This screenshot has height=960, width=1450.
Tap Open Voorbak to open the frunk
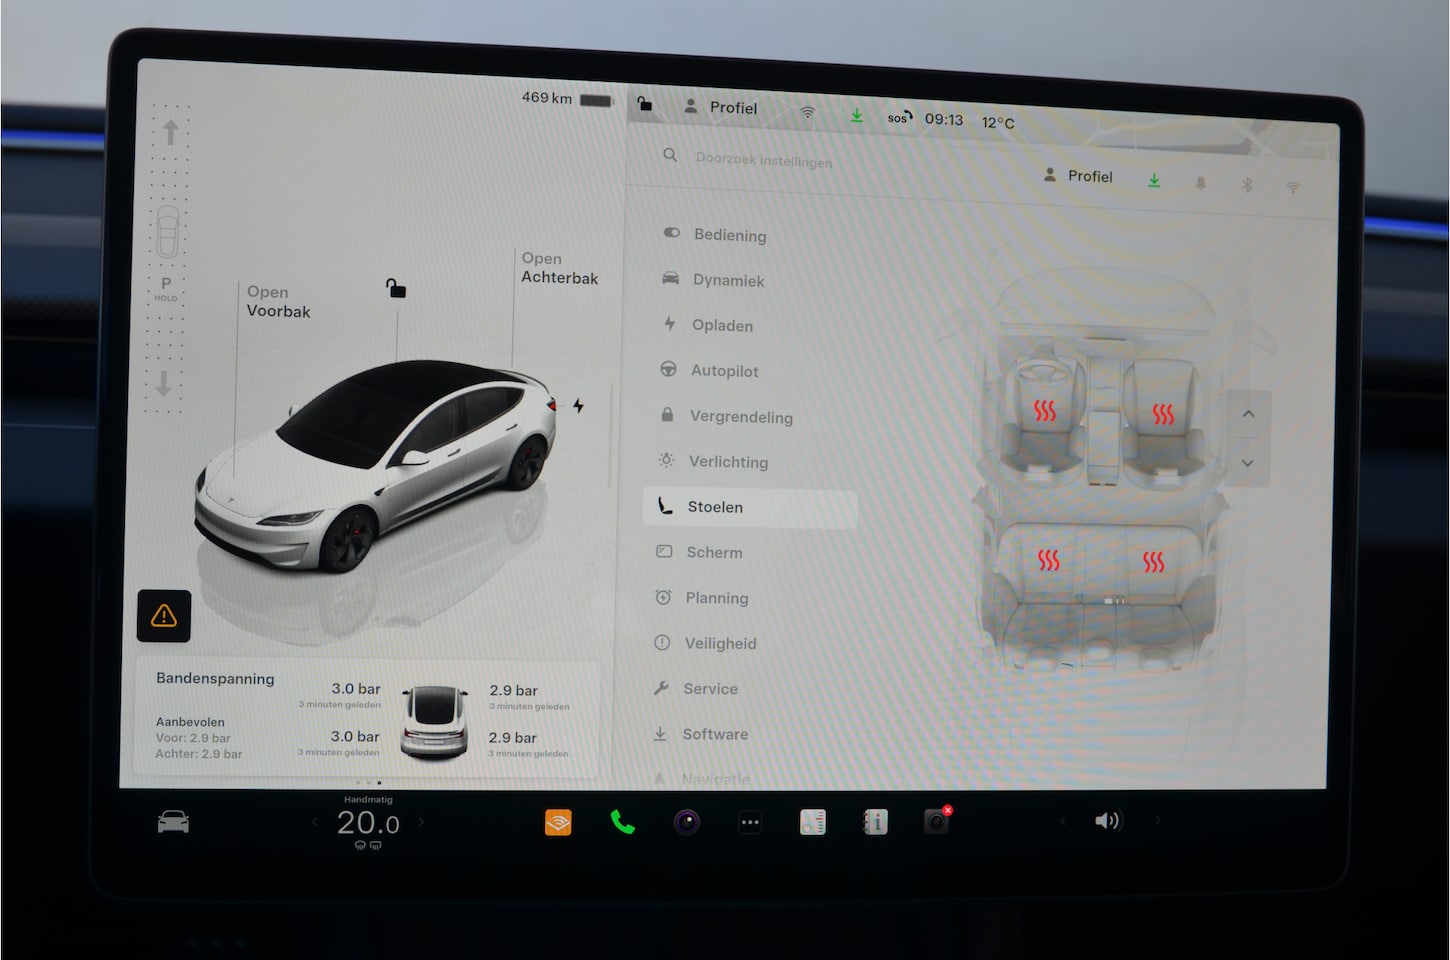coord(277,301)
